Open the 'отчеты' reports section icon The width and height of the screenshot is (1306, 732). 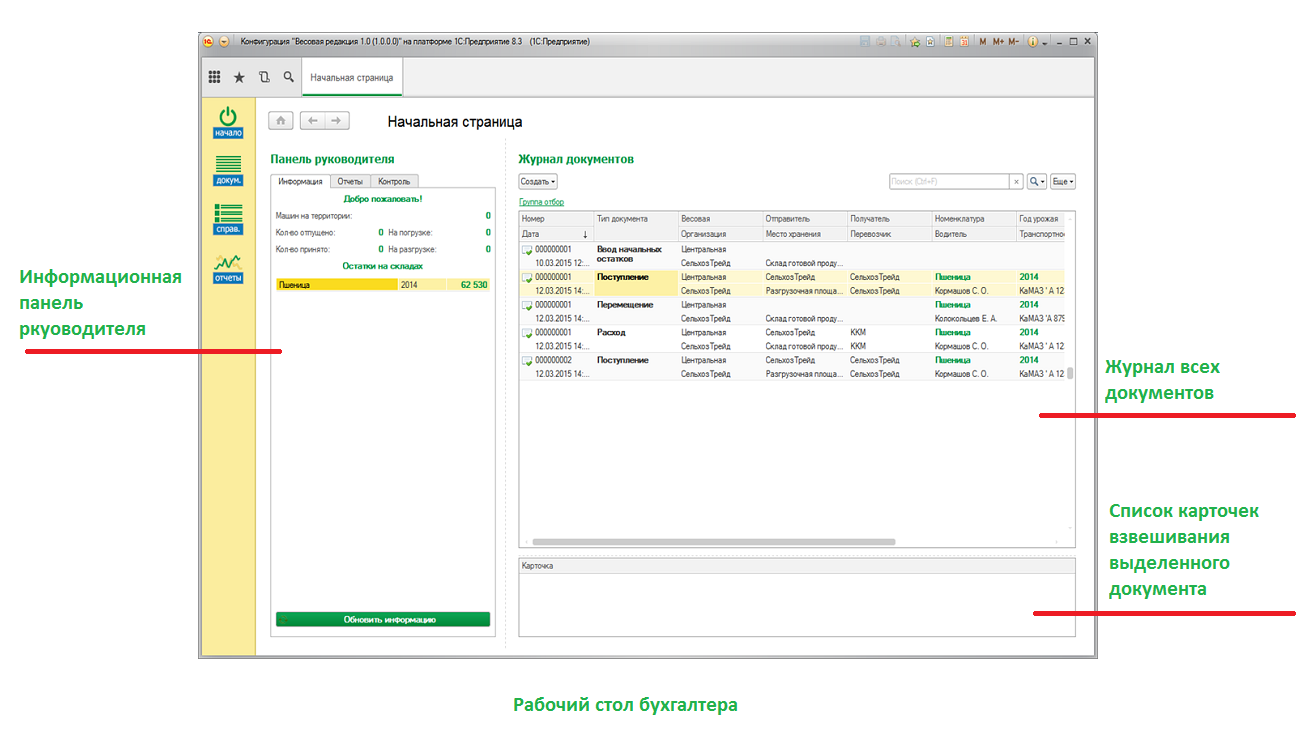click(x=228, y=268)
